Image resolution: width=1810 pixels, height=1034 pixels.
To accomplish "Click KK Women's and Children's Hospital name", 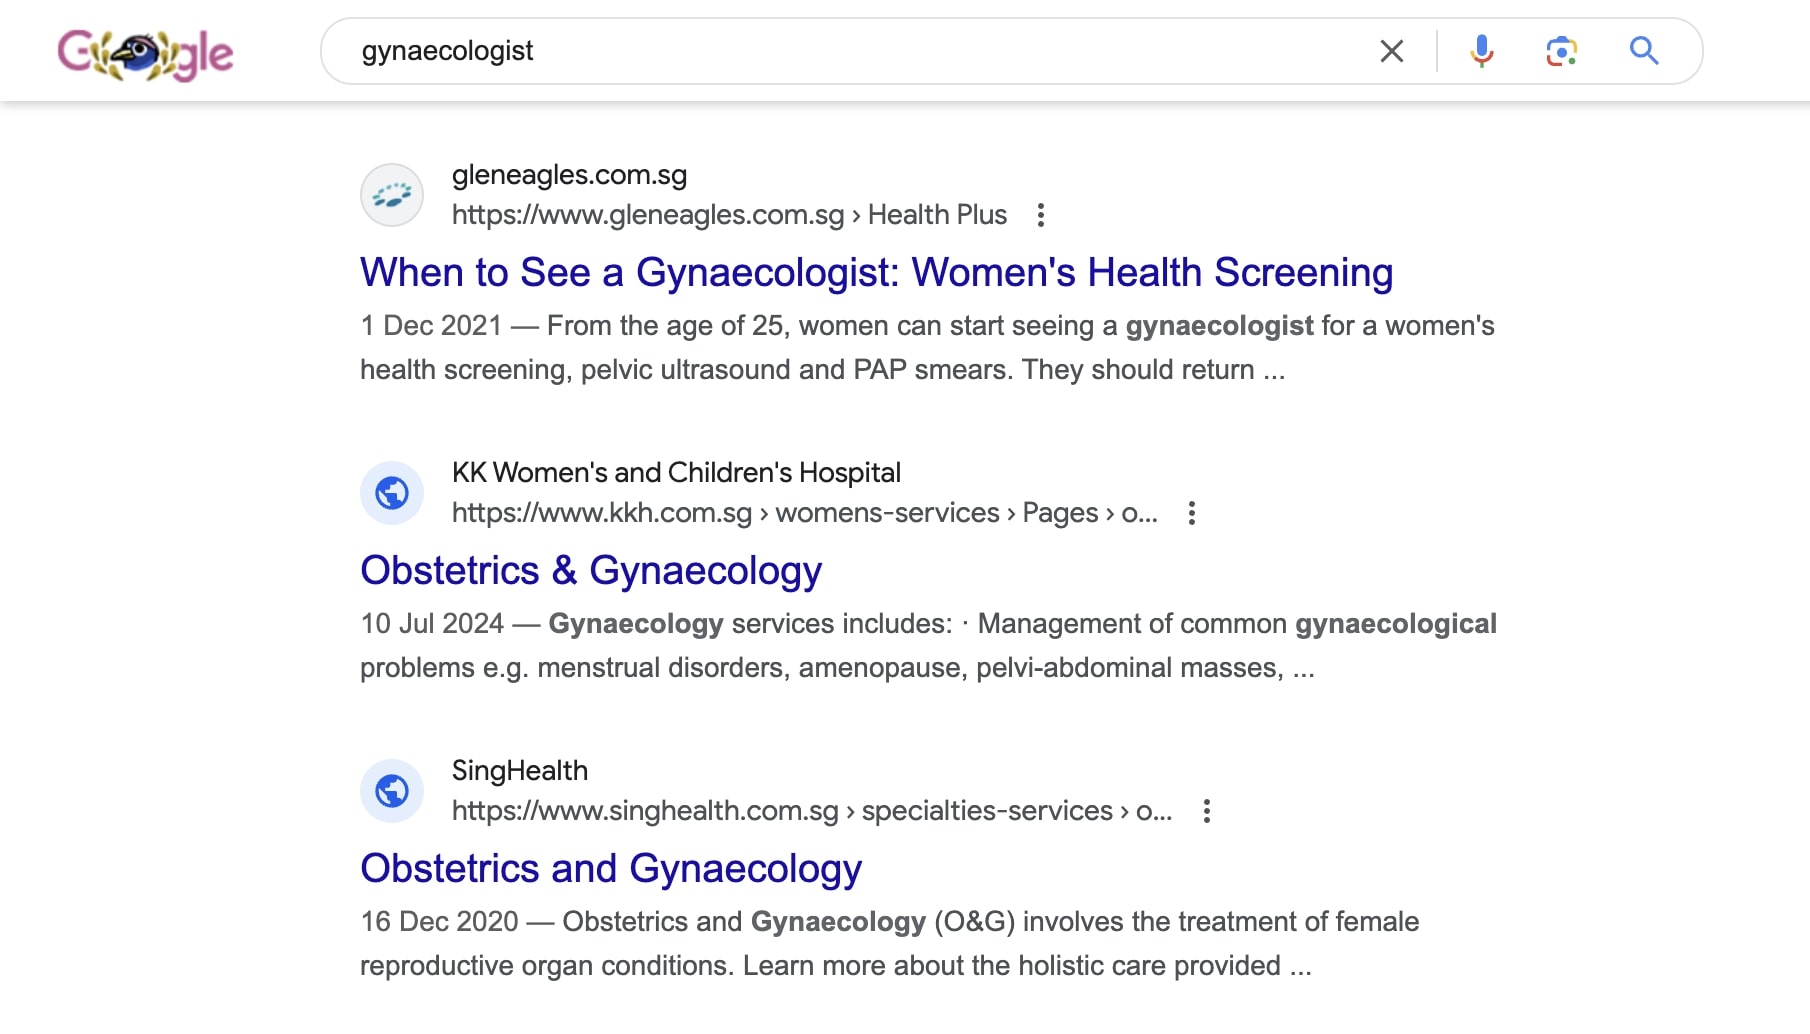I will (676, 472).
